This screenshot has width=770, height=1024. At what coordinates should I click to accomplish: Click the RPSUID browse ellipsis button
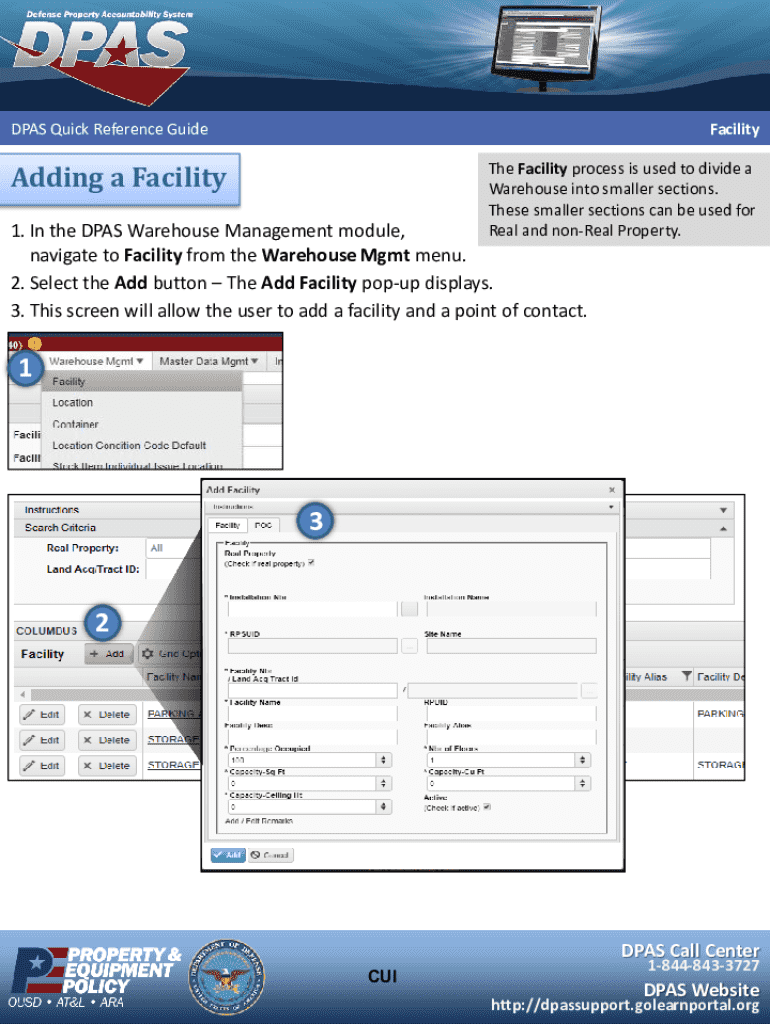pos(409,646)
